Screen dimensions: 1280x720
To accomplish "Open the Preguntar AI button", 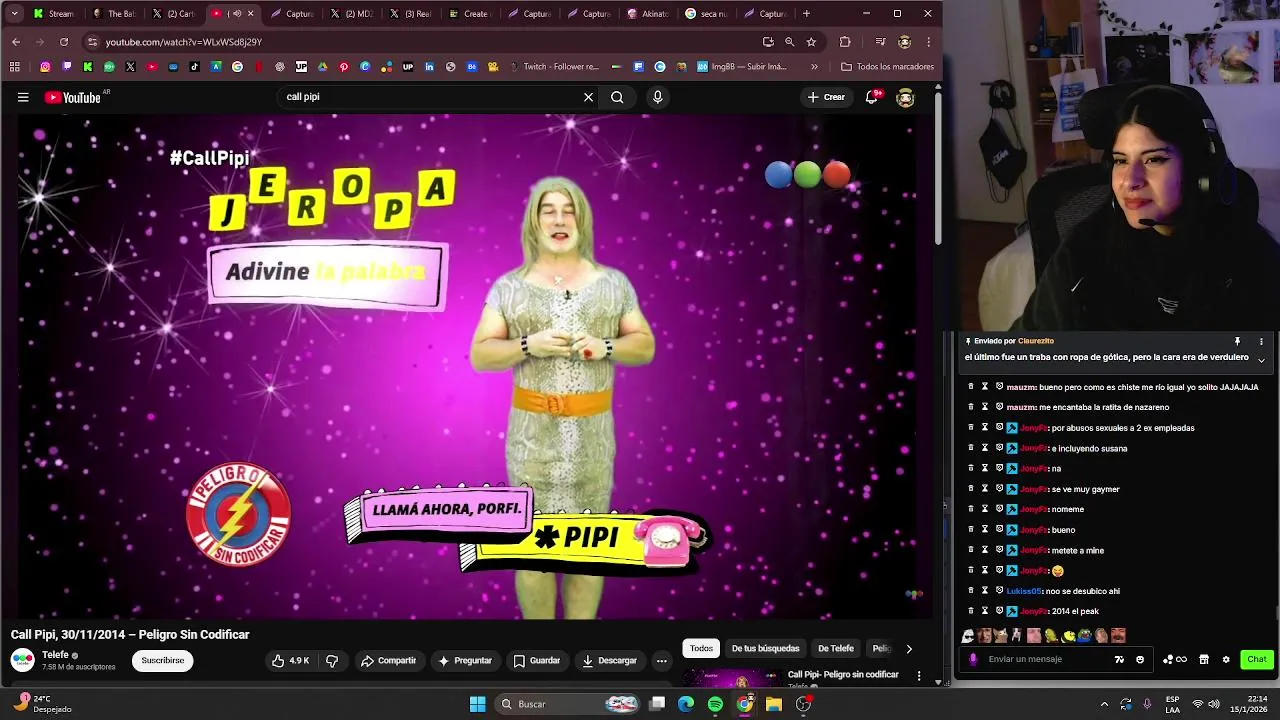I will [465, 661].
